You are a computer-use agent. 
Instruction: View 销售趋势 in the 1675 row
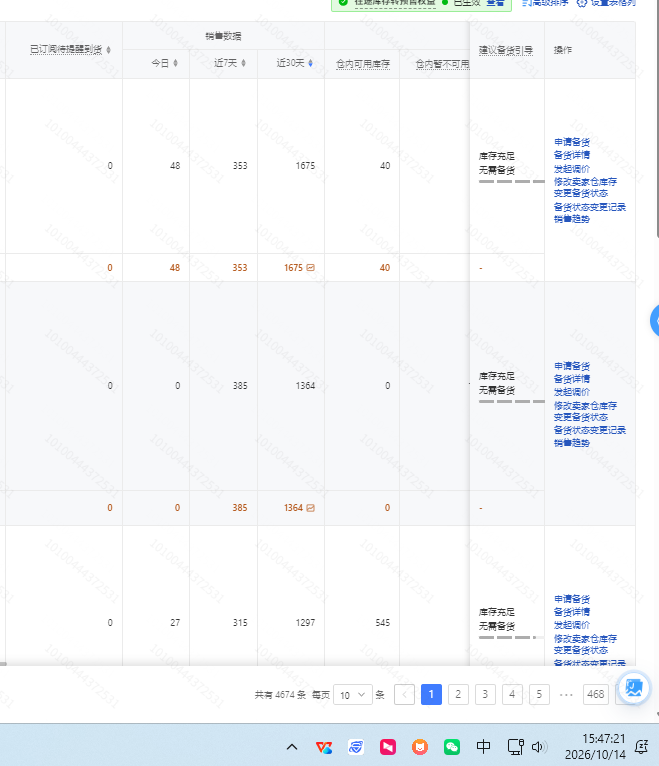(572, 219)
